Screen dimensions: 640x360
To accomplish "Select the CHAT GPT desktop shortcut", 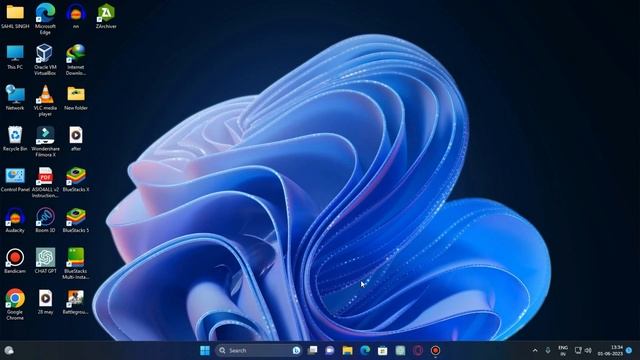I will 45,261.
